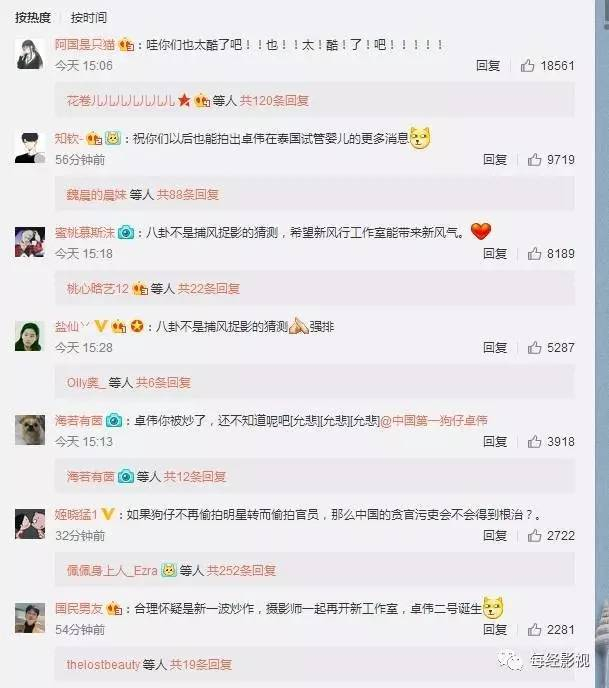Image resolution: width=609 pixels, height=688 pixels.
Task: Click thumbs-up next to 2722
Action: coord(534,535)
